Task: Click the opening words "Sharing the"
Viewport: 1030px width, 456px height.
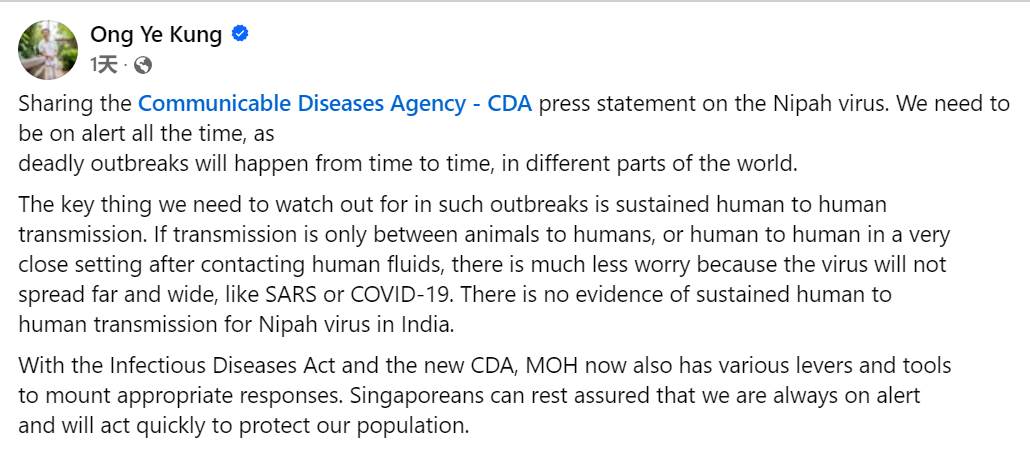Action: pos(75,103)
